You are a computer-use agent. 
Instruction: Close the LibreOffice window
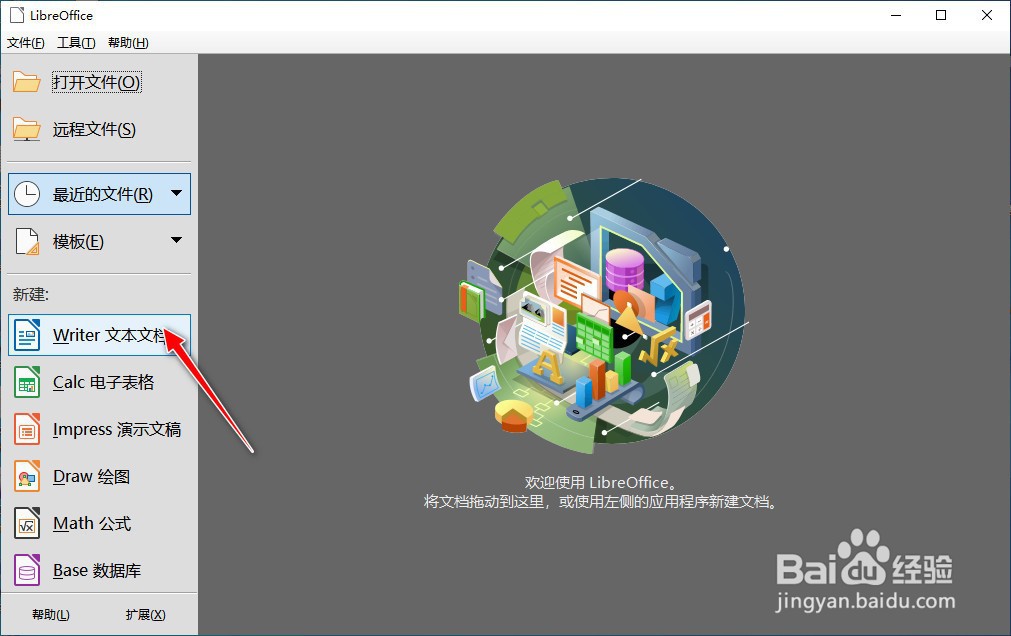(x=986, y=15)
